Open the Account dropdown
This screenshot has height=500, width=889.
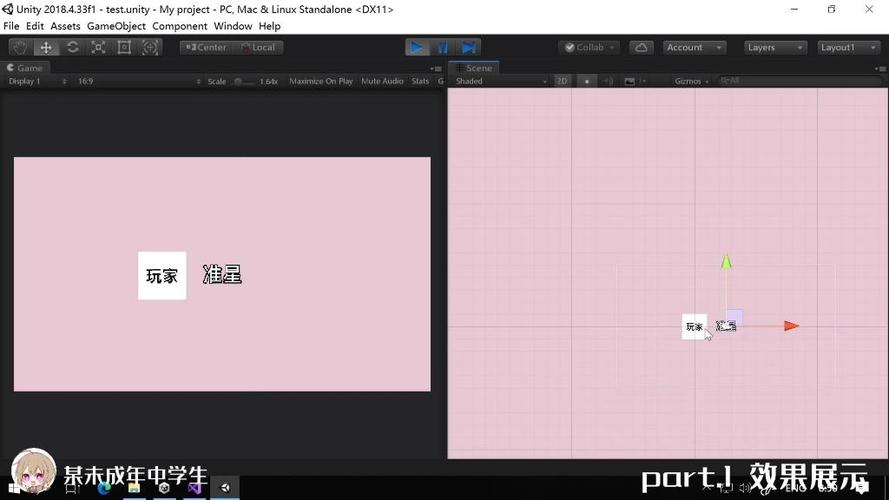coord(694,48)
